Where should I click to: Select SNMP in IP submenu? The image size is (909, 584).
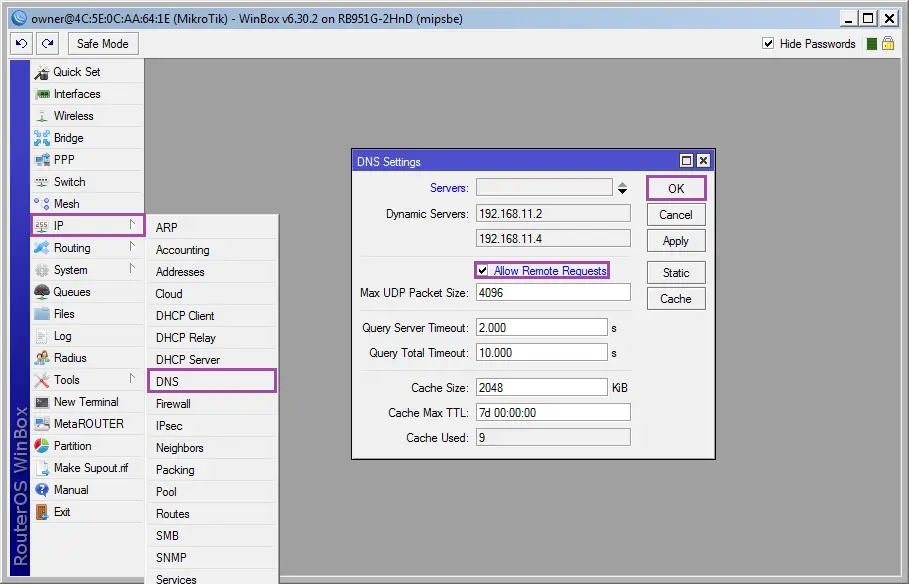[212, 558]
